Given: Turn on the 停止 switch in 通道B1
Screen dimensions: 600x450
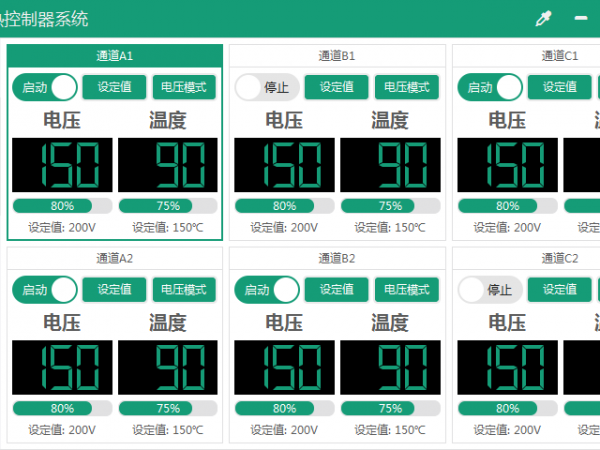Looking at the screenshot, I should coord(267,87).
